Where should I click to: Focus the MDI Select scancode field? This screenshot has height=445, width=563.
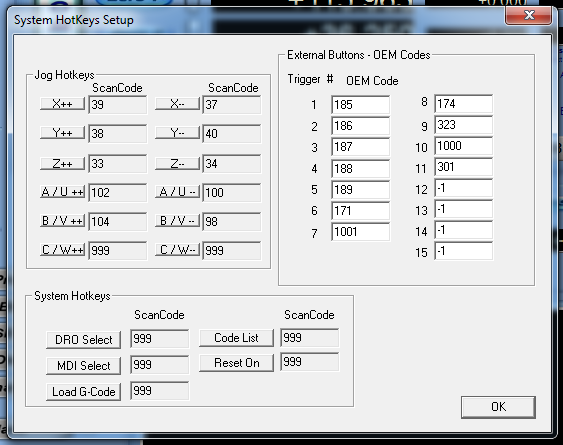click(x=159, y=365)
